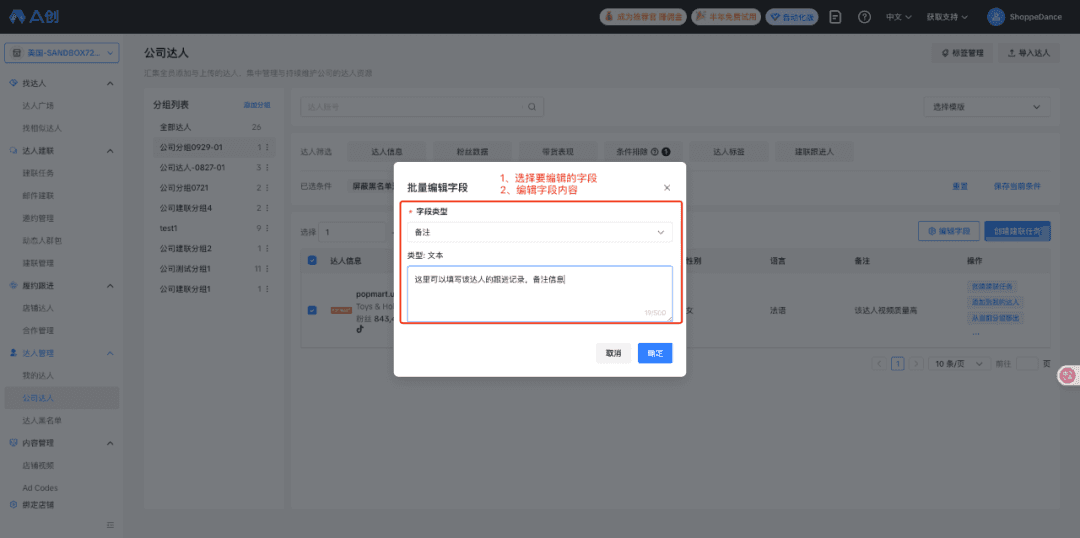Expand the 获取支持 menu

(x=947, y=17)
